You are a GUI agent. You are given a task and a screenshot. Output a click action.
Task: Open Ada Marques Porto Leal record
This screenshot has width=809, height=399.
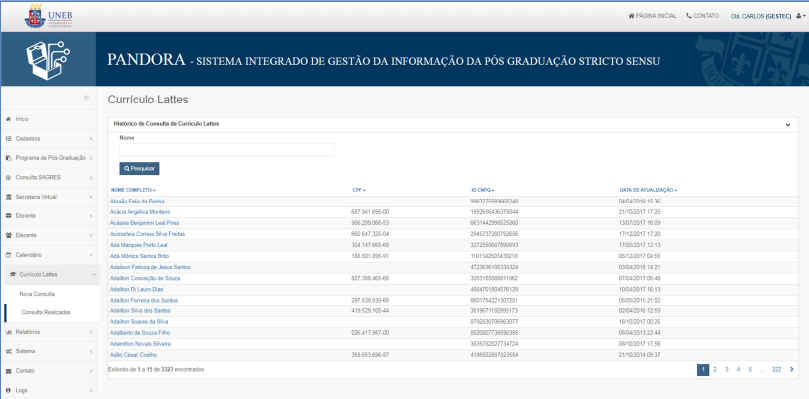click(139, 245)
